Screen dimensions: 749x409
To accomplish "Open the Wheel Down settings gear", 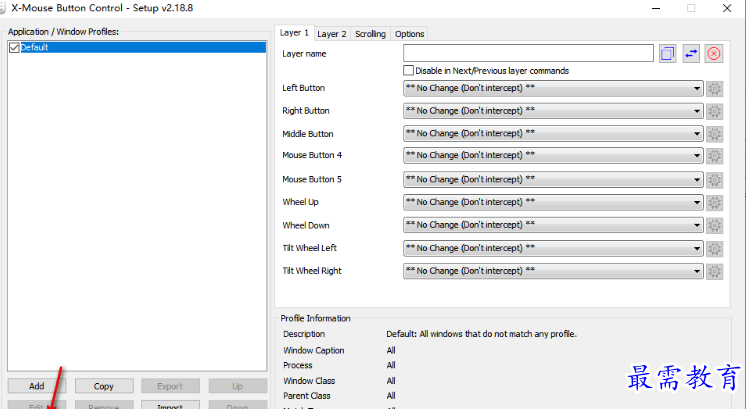I will [714, 225].
